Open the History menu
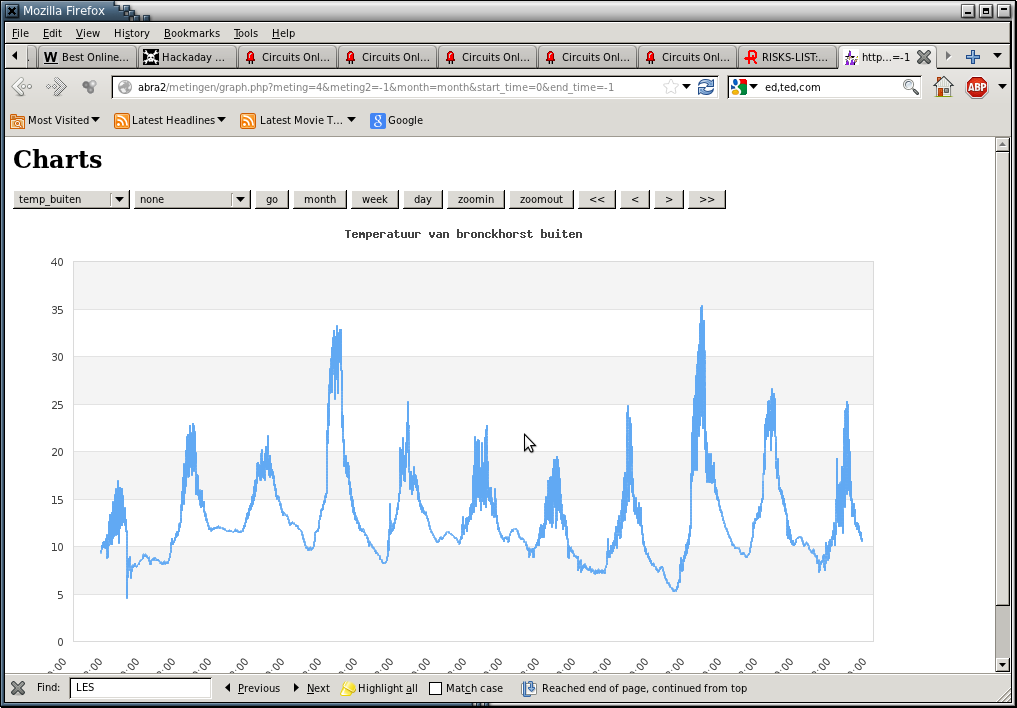Viewport: 1017px width, 708px height. (132, 33)
